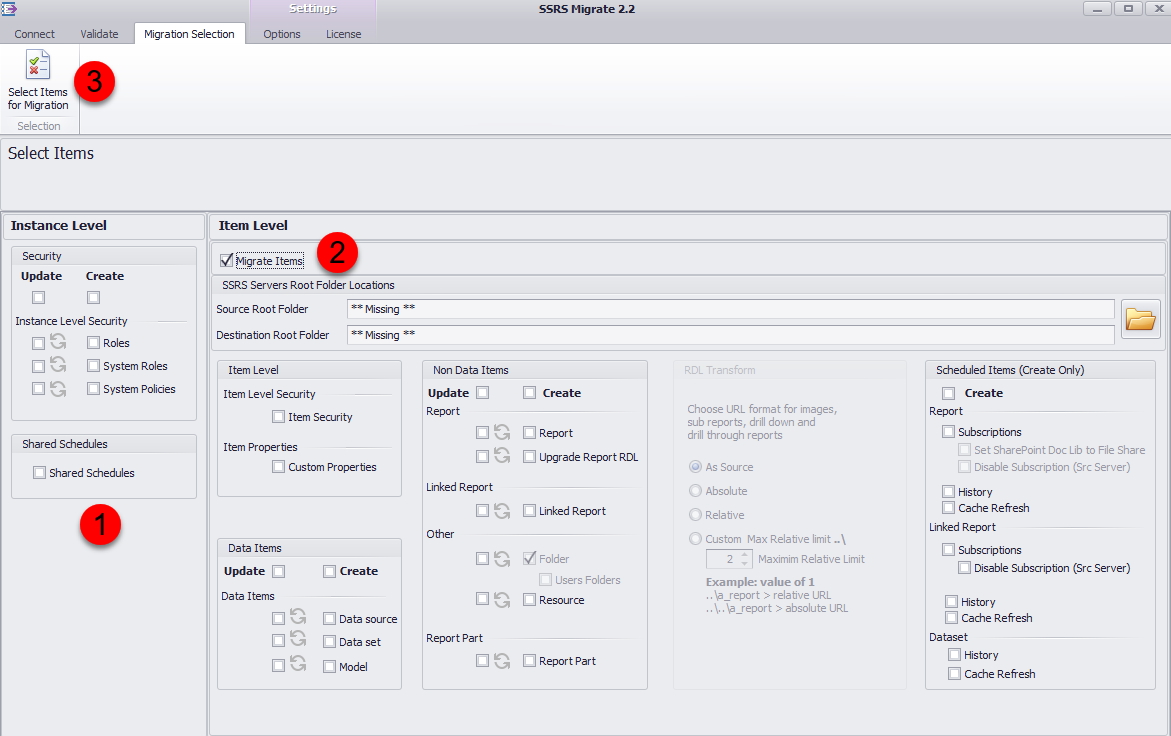This screenshot has width=1171, height=736.
Task: Open the root folder browse icon
Action: pyautogui.click(x=1140, y=319)
